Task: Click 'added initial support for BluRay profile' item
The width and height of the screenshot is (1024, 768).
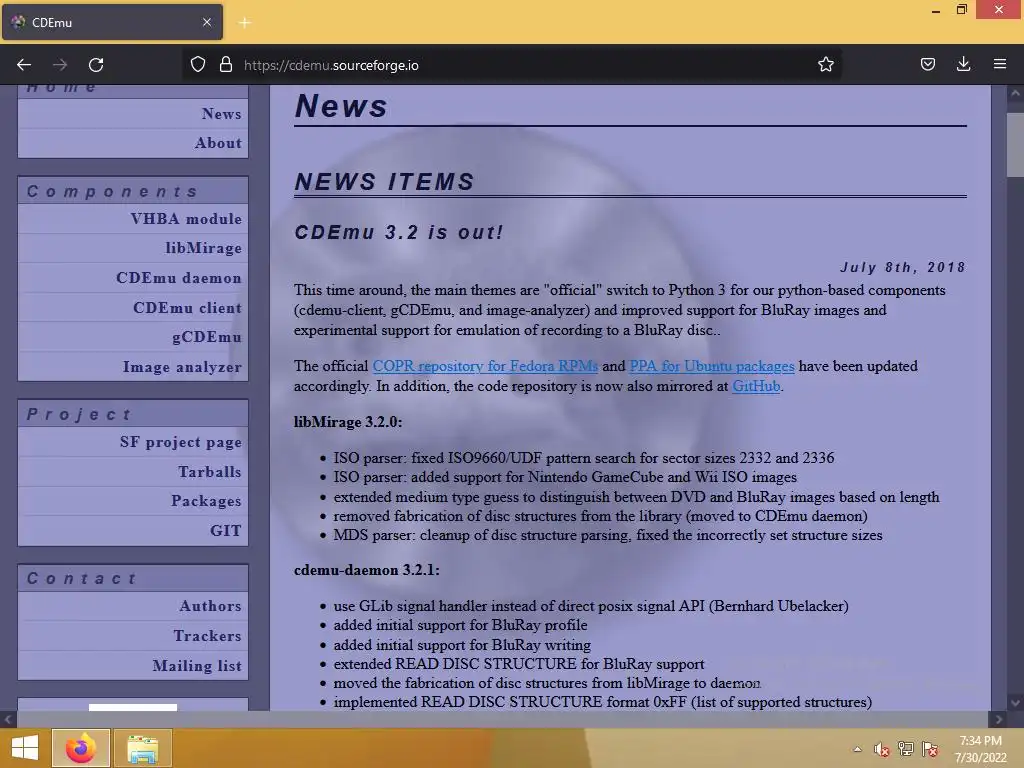Action: tap(460, 626)
